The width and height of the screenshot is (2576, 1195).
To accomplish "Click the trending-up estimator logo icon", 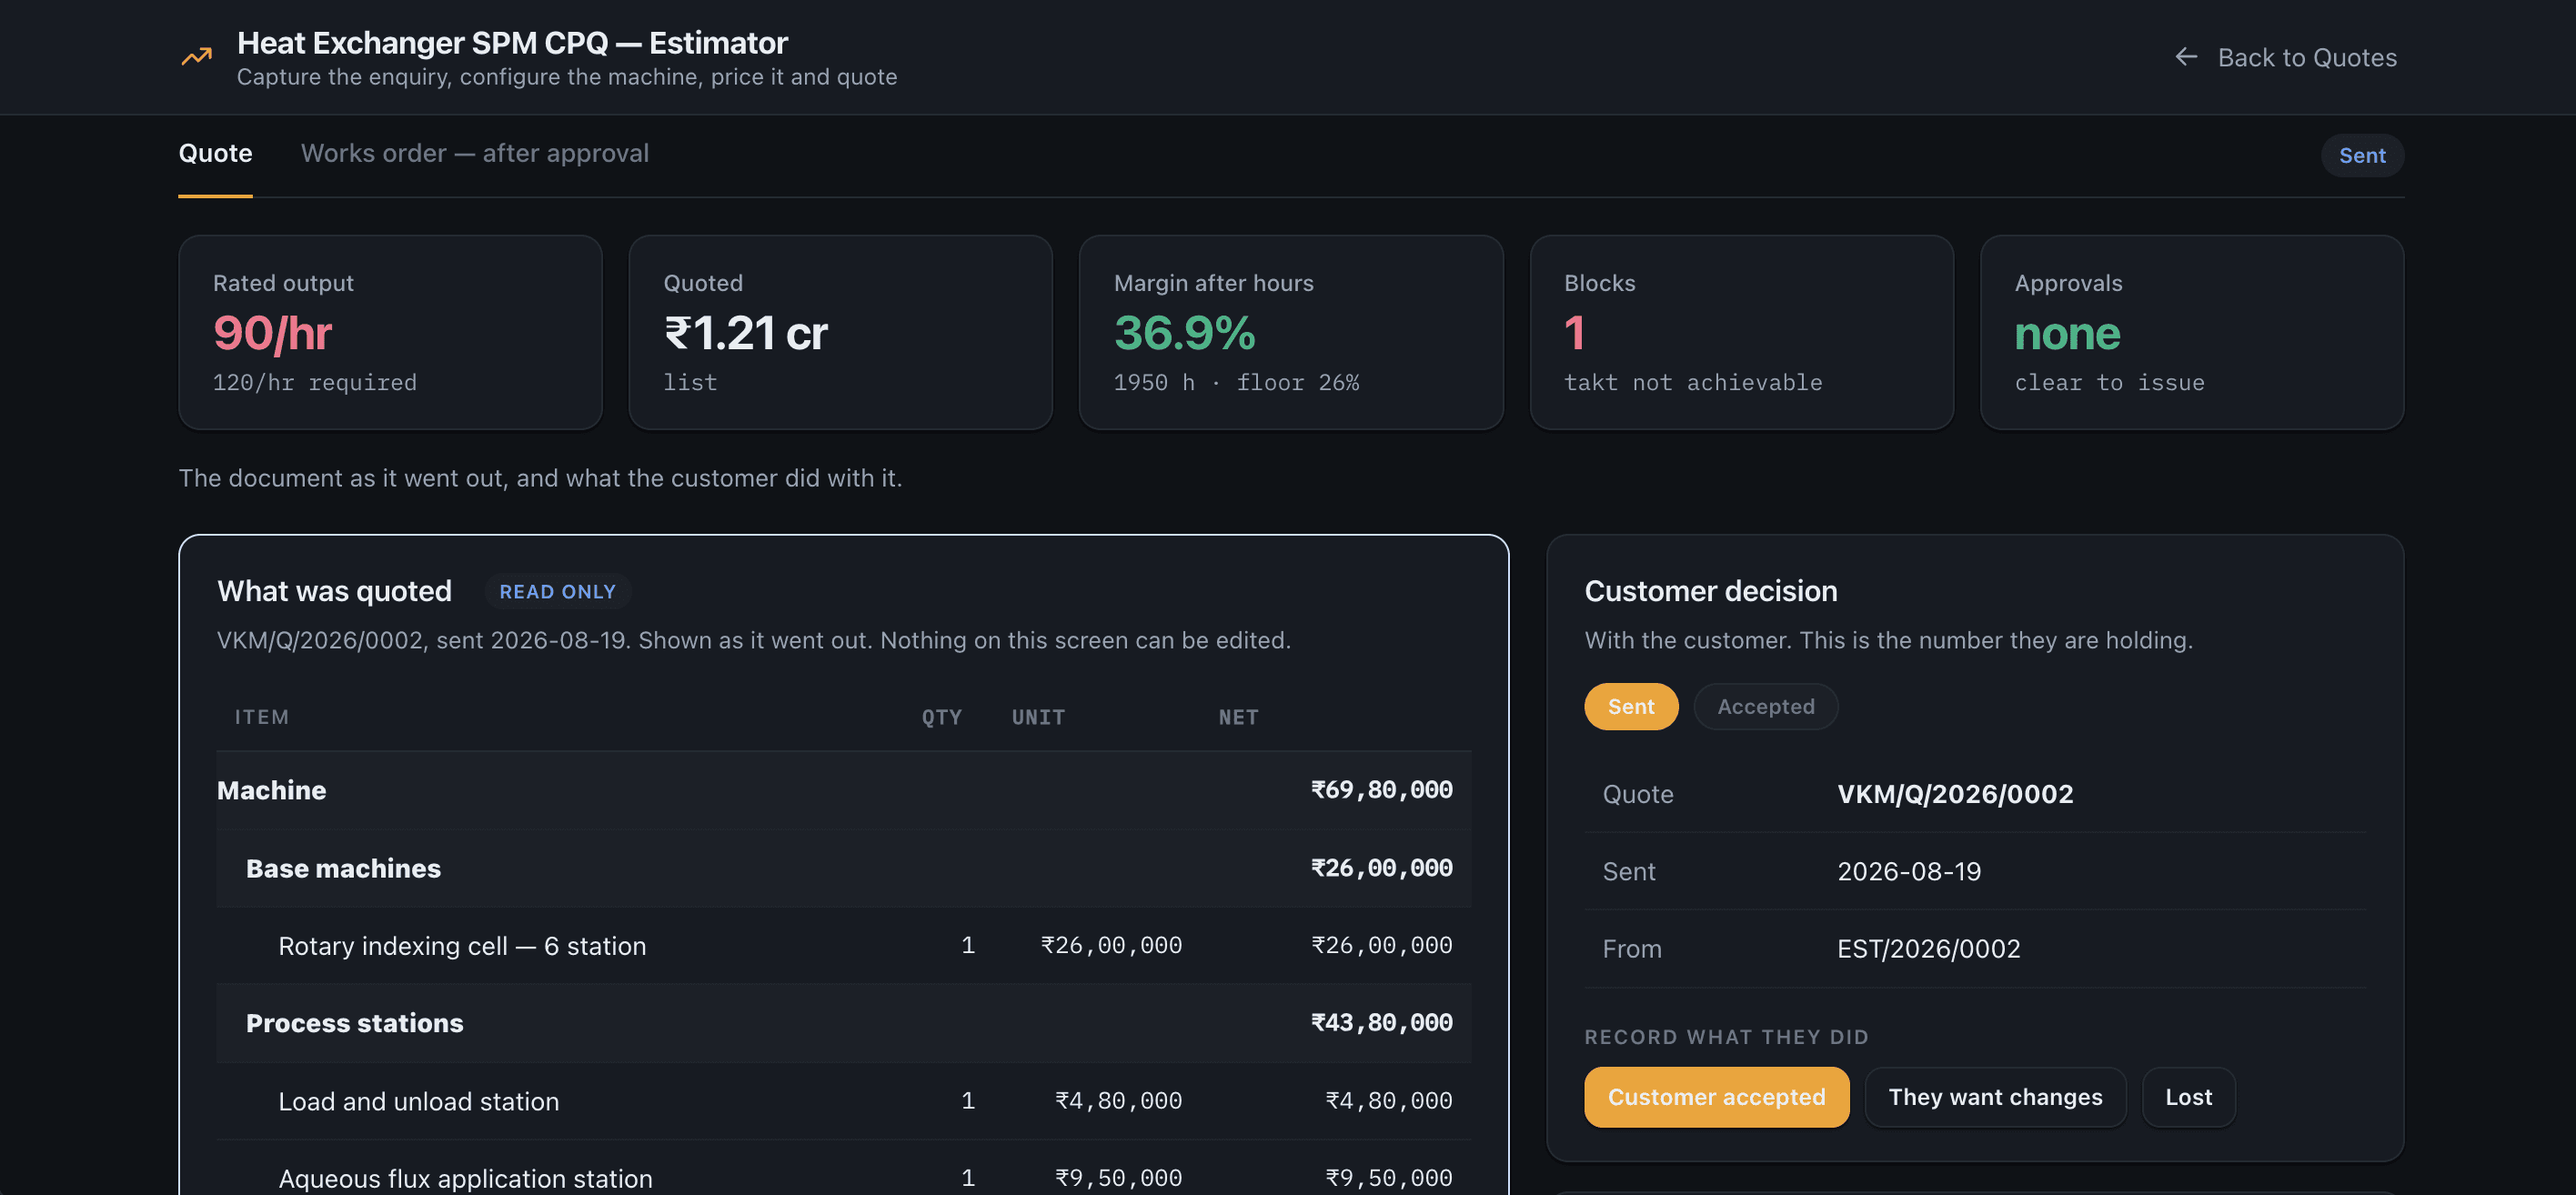I will [197, 57].
